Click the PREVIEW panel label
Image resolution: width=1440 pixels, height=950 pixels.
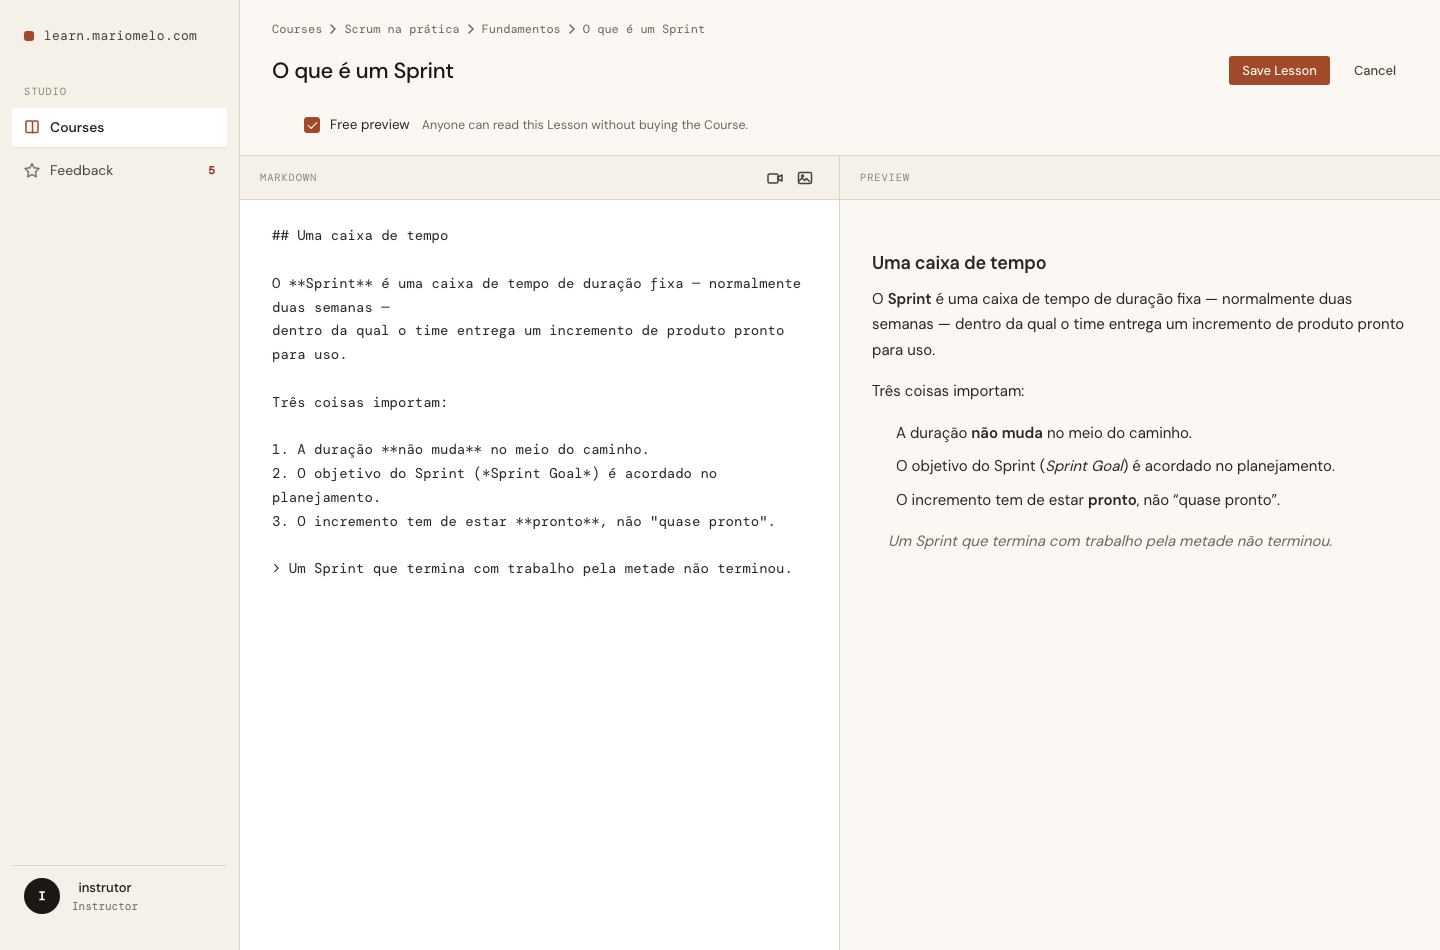click(x=885, y=178)
